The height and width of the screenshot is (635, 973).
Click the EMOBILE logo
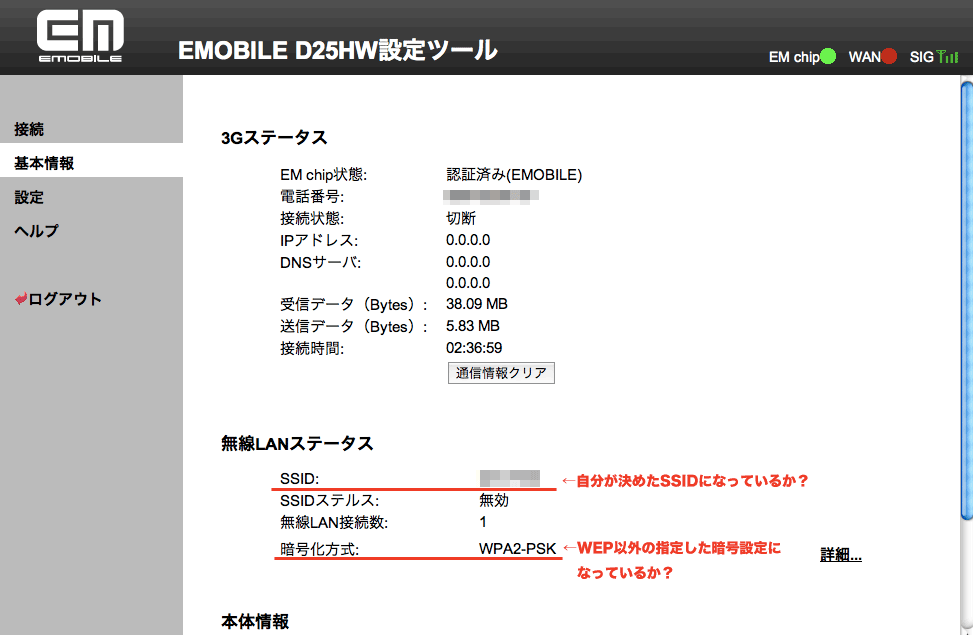pyautogui.click(x=80, y=37)
